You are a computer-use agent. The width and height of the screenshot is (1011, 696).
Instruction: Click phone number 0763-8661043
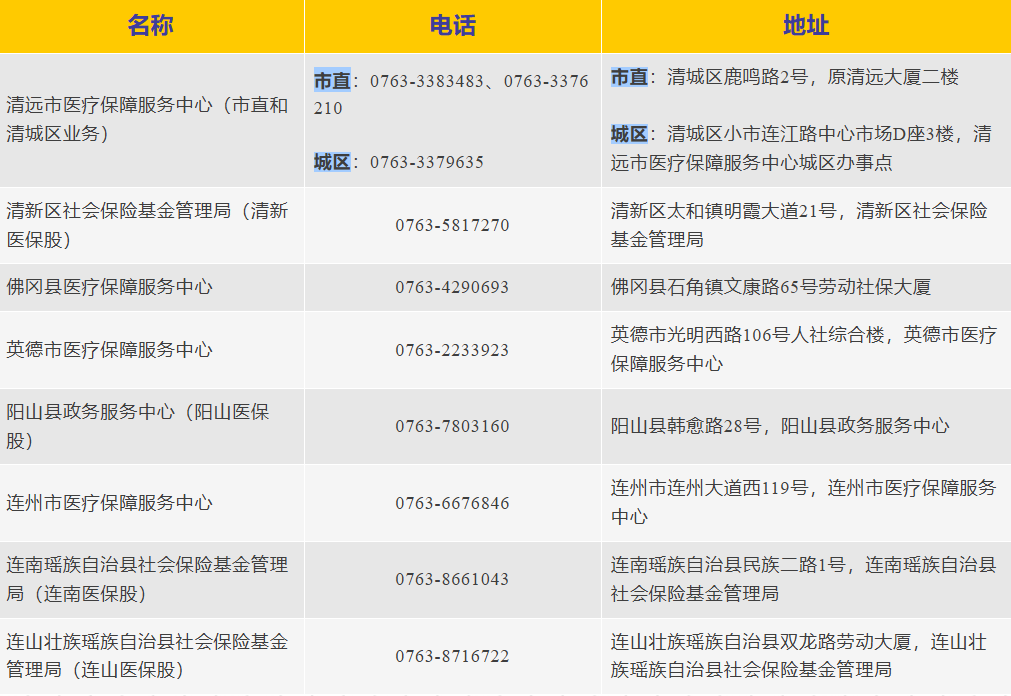click(x=452, y=580)
